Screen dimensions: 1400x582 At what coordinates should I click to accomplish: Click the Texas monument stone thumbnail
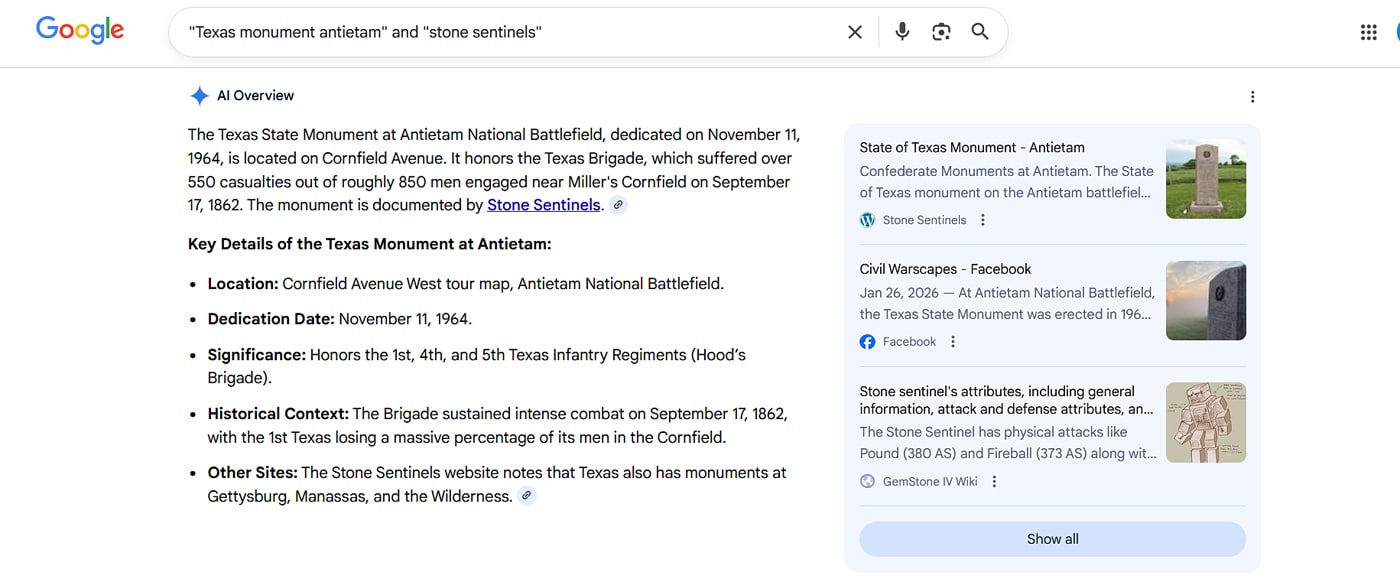point(1206,179)
